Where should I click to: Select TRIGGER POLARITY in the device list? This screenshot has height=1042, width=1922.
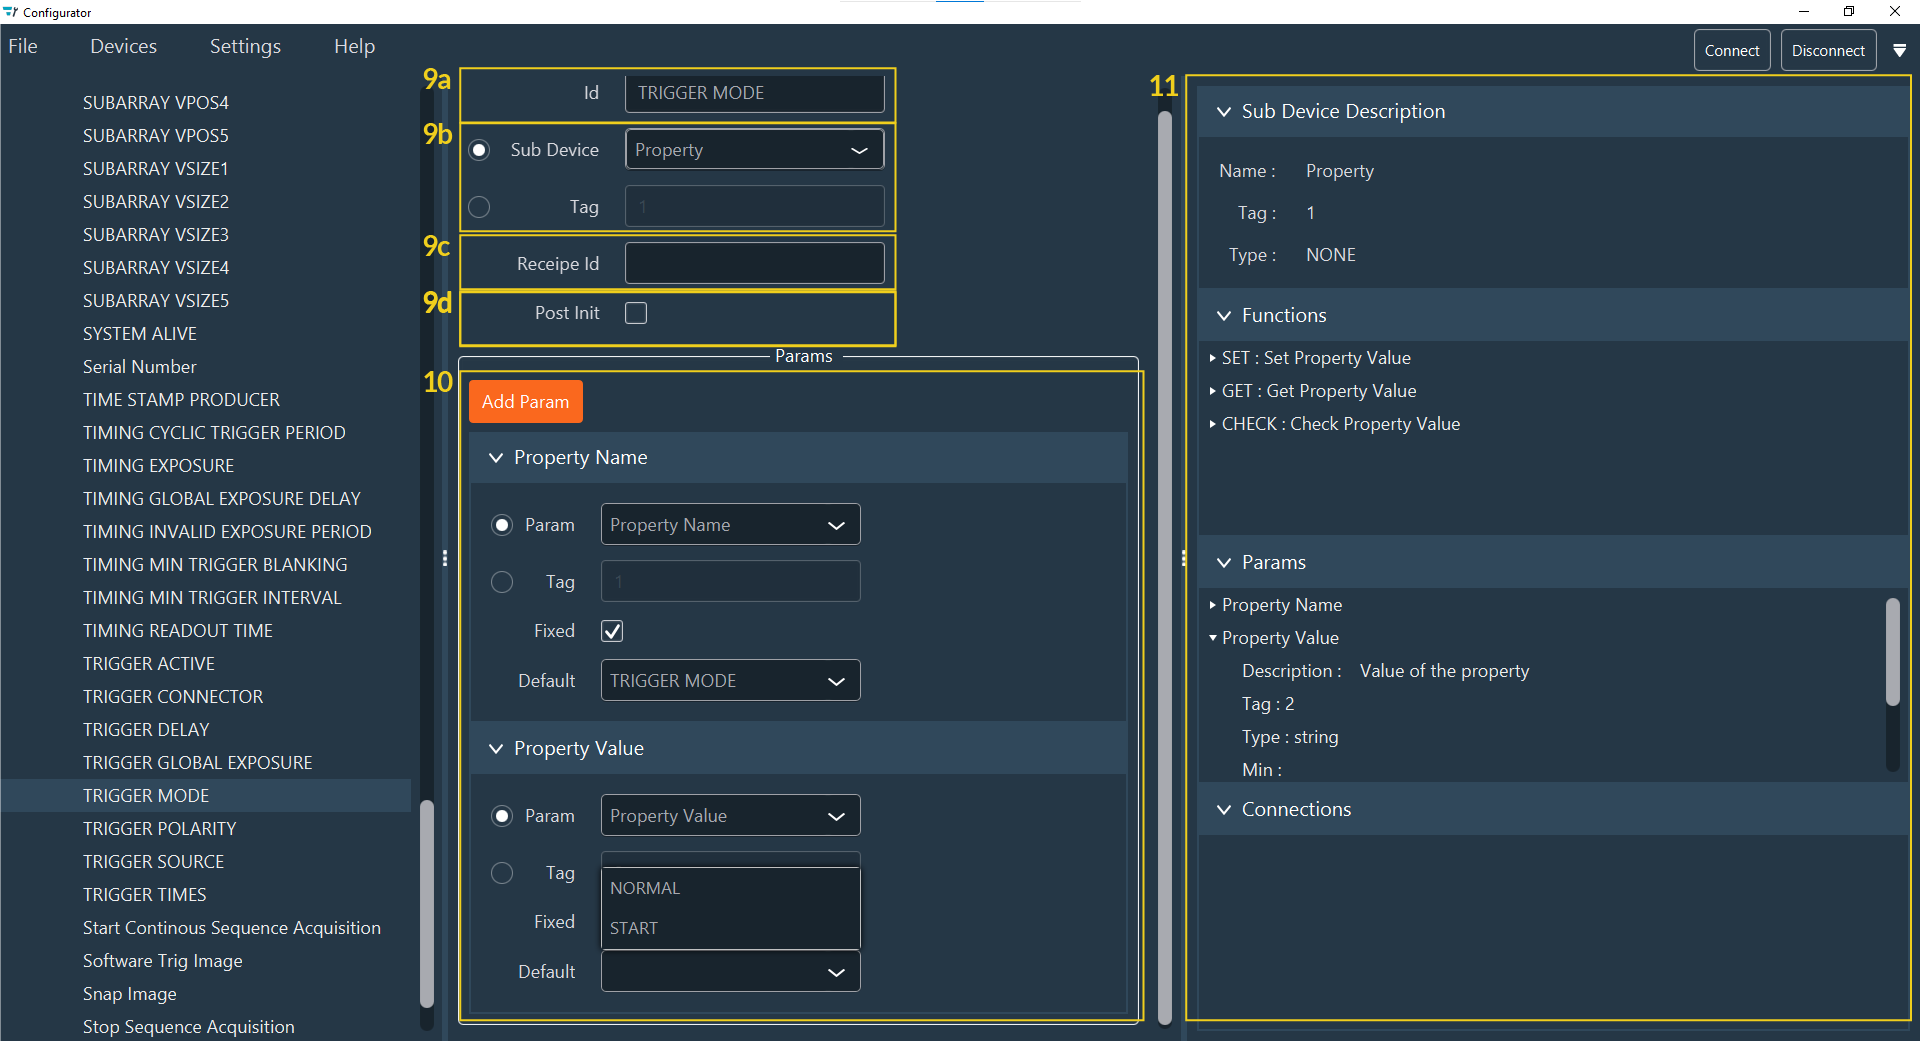click(x=159, y=828)
